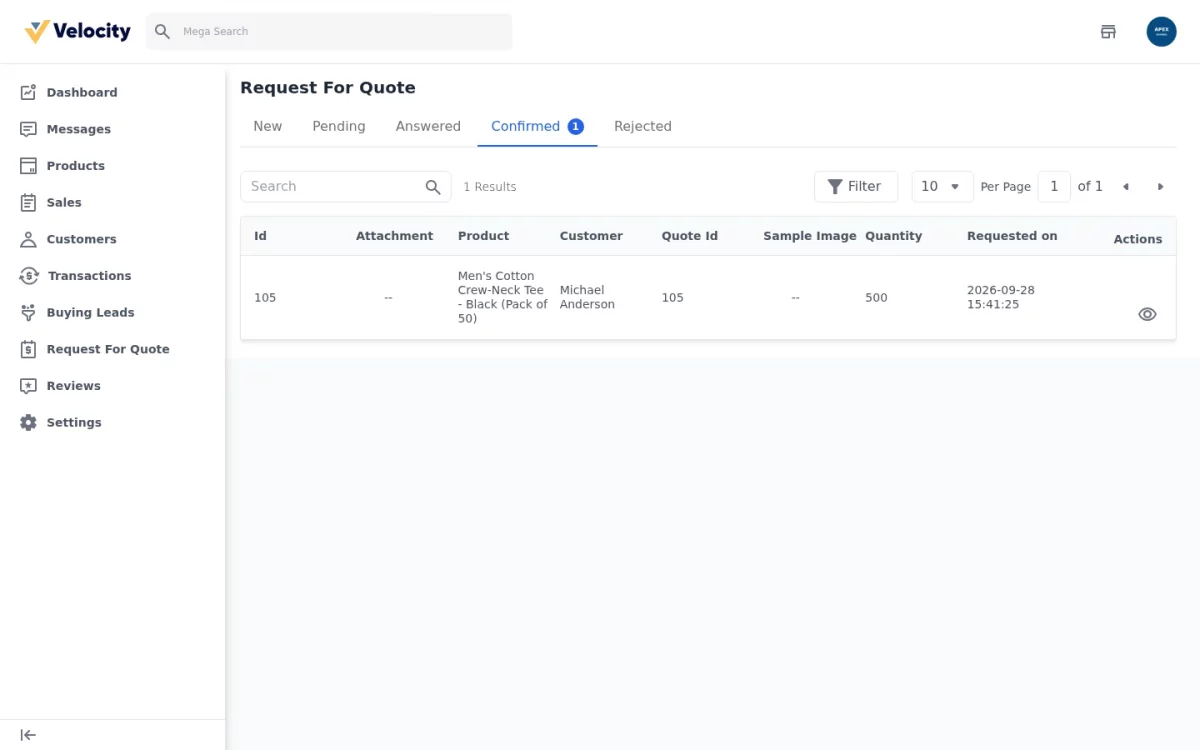The width and height of the screenshot is (1200, 750).
Task: Click the Sample Image column header
Action: click(810, 236)
